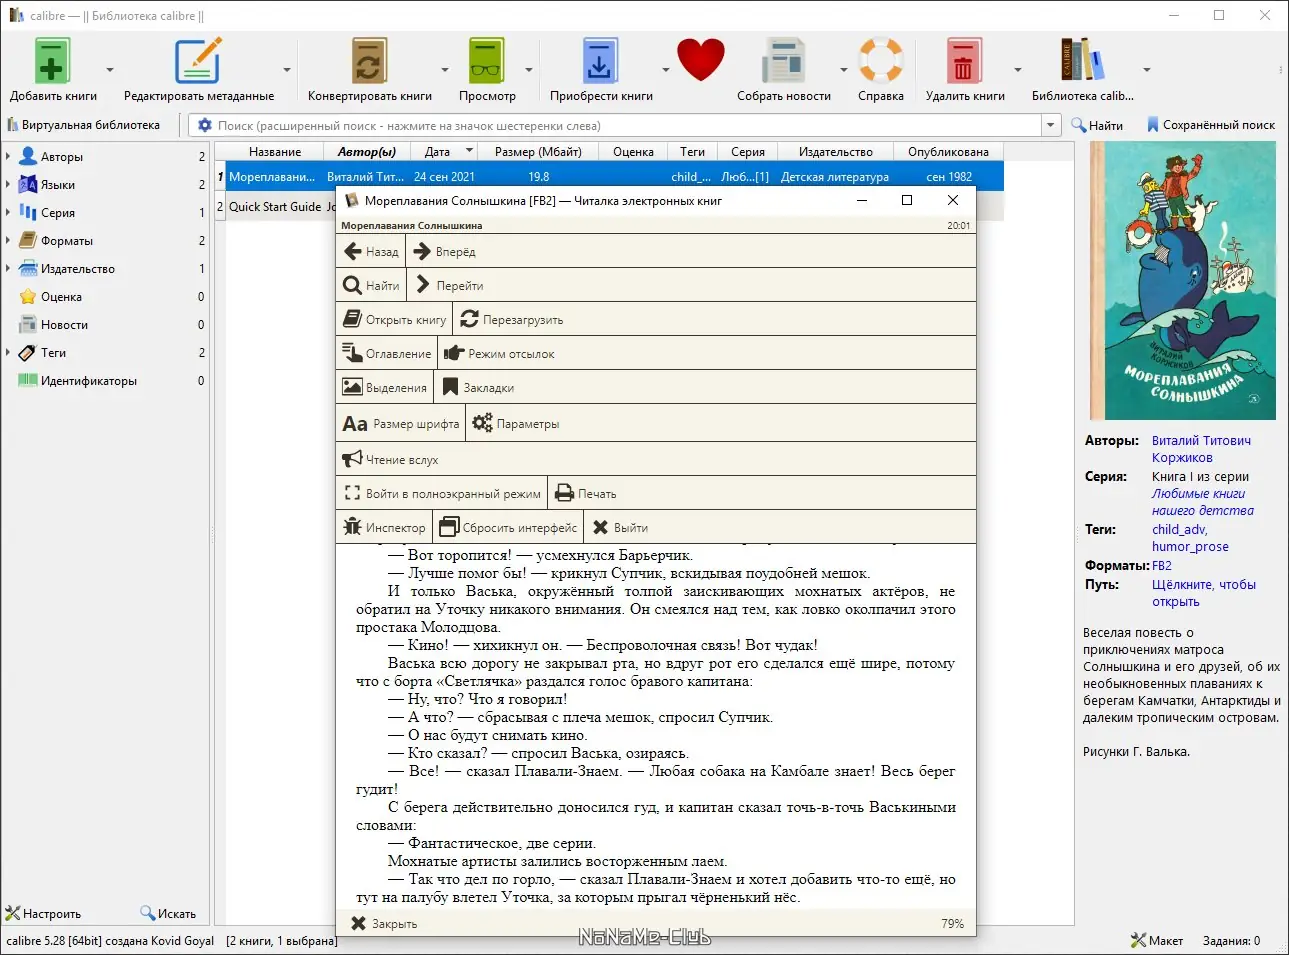Image resolution: width=1289 pixels, height=955 pixels.
Task: Launch the Convert books tool
Action: (369, 61)
